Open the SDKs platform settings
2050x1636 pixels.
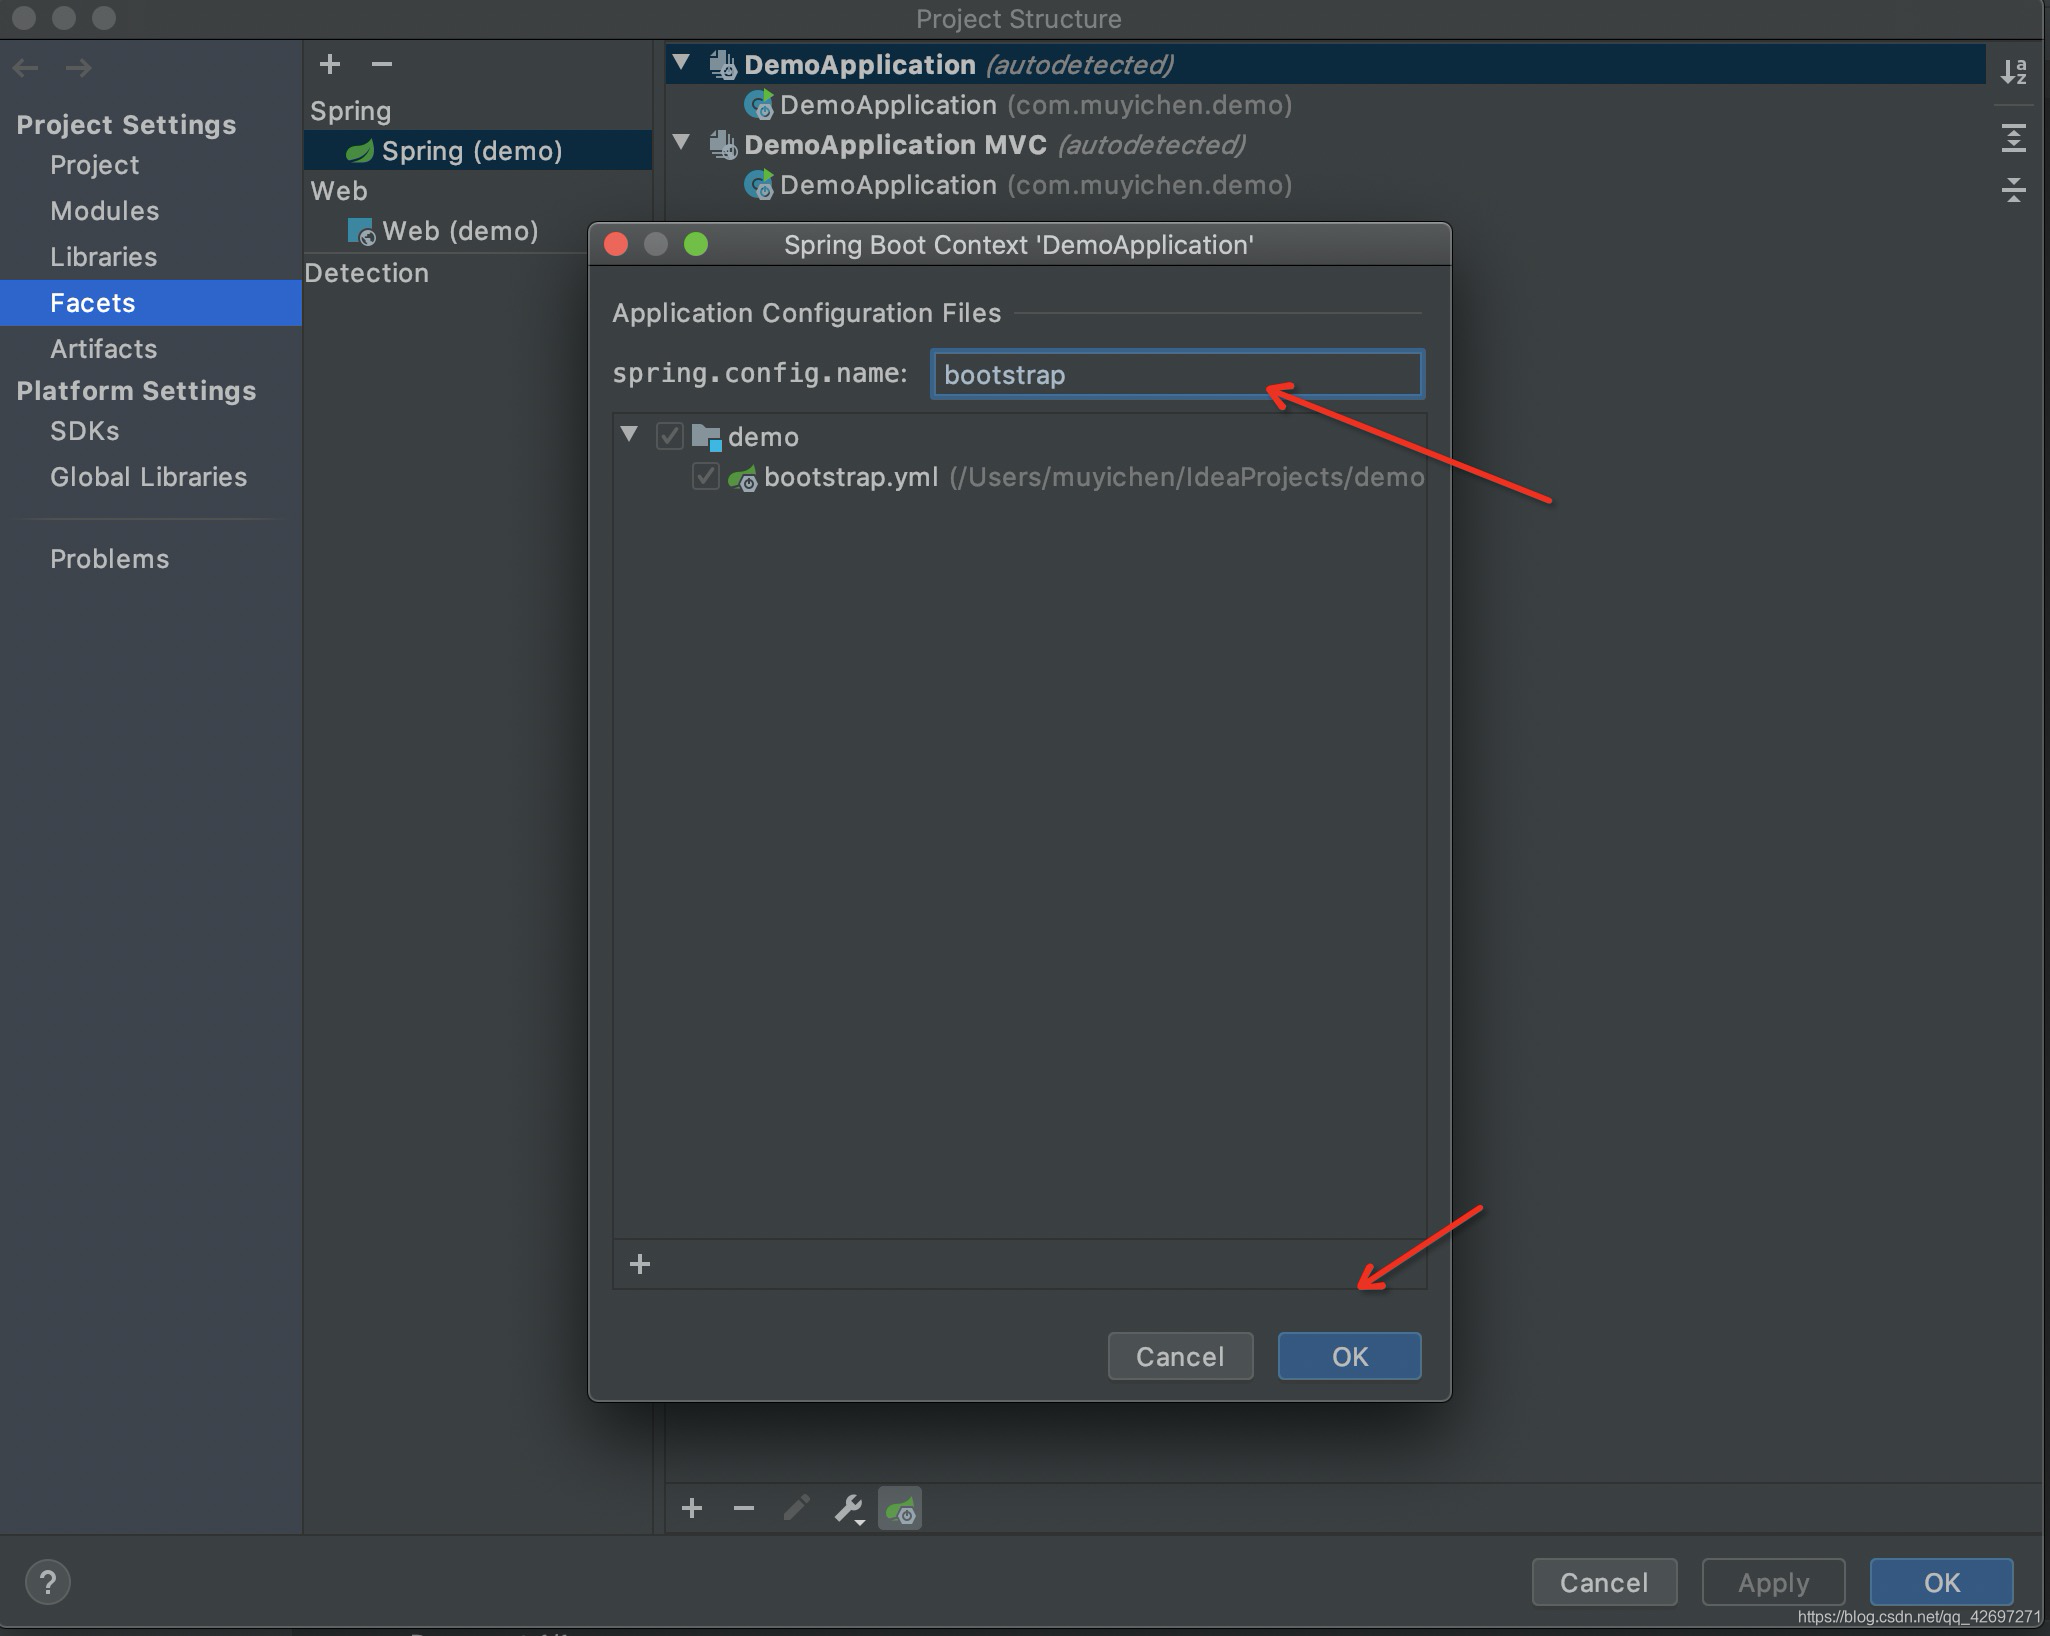pyautogui.click(x=85, y=431)
